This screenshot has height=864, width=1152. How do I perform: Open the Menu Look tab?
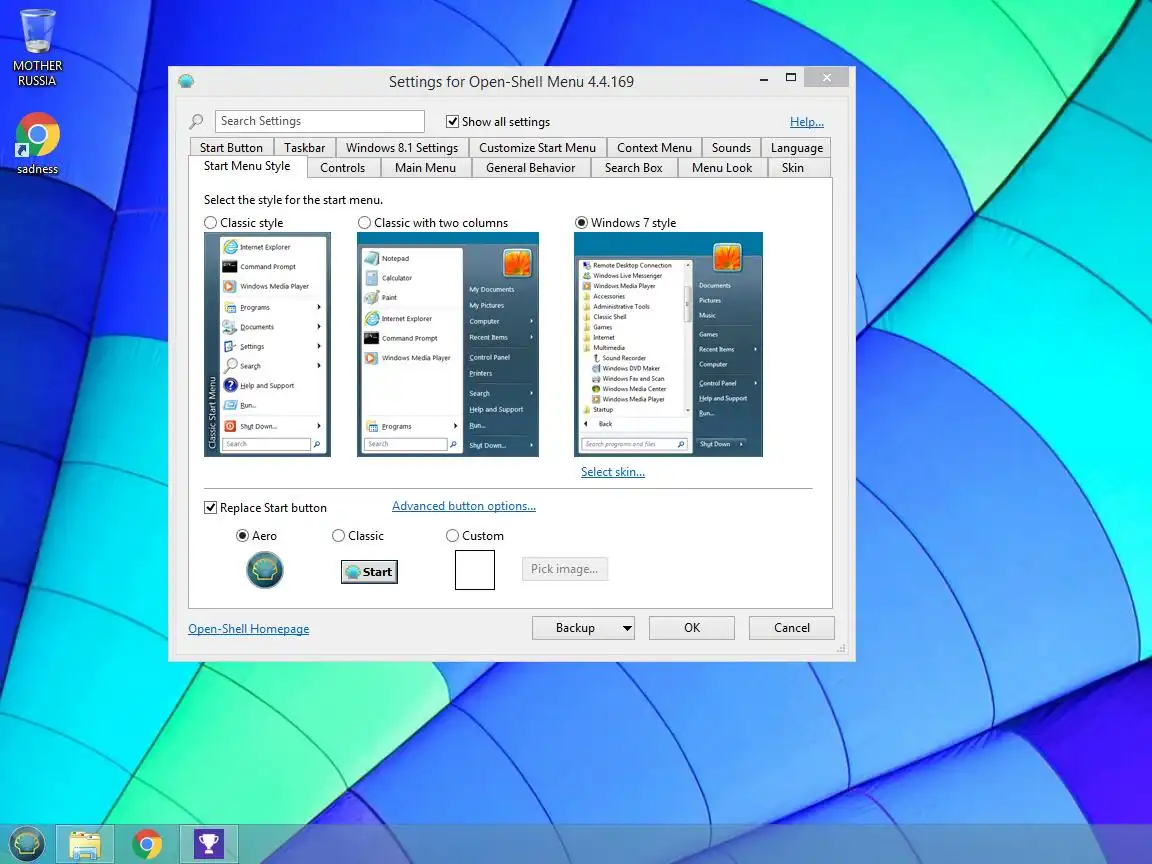(721, 168)
